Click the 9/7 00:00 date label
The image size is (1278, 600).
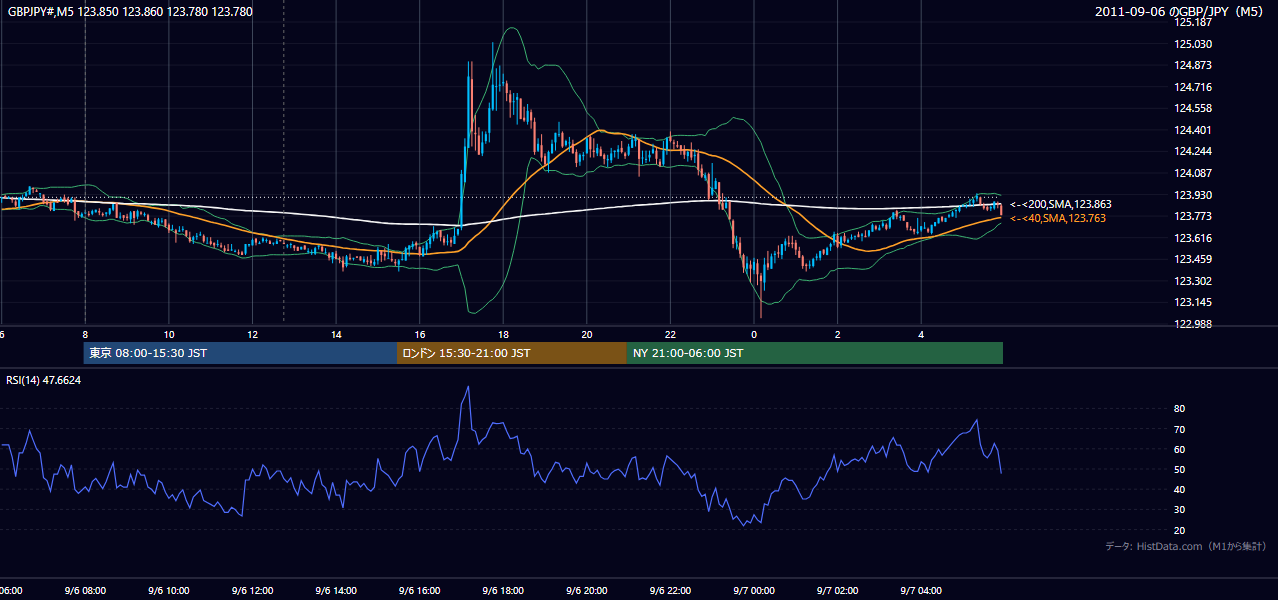point(755,591)
